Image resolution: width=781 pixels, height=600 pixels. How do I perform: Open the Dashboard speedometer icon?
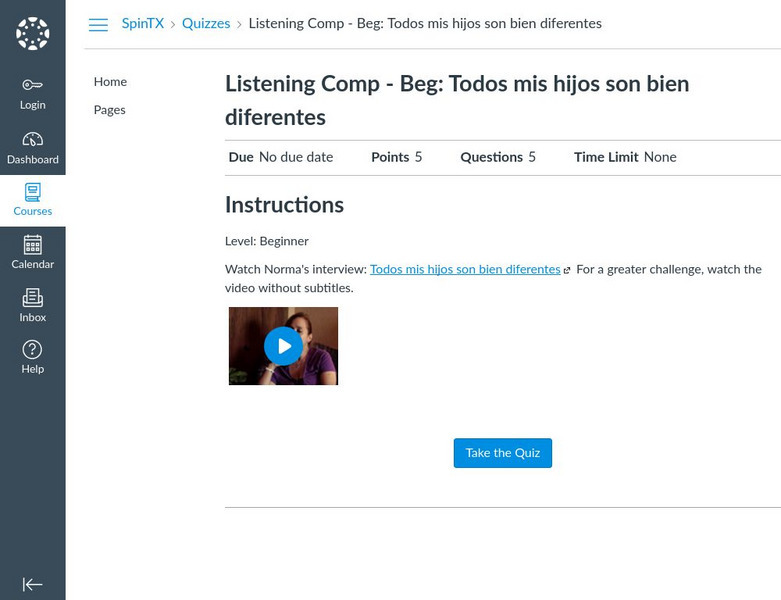click(32, 140)
